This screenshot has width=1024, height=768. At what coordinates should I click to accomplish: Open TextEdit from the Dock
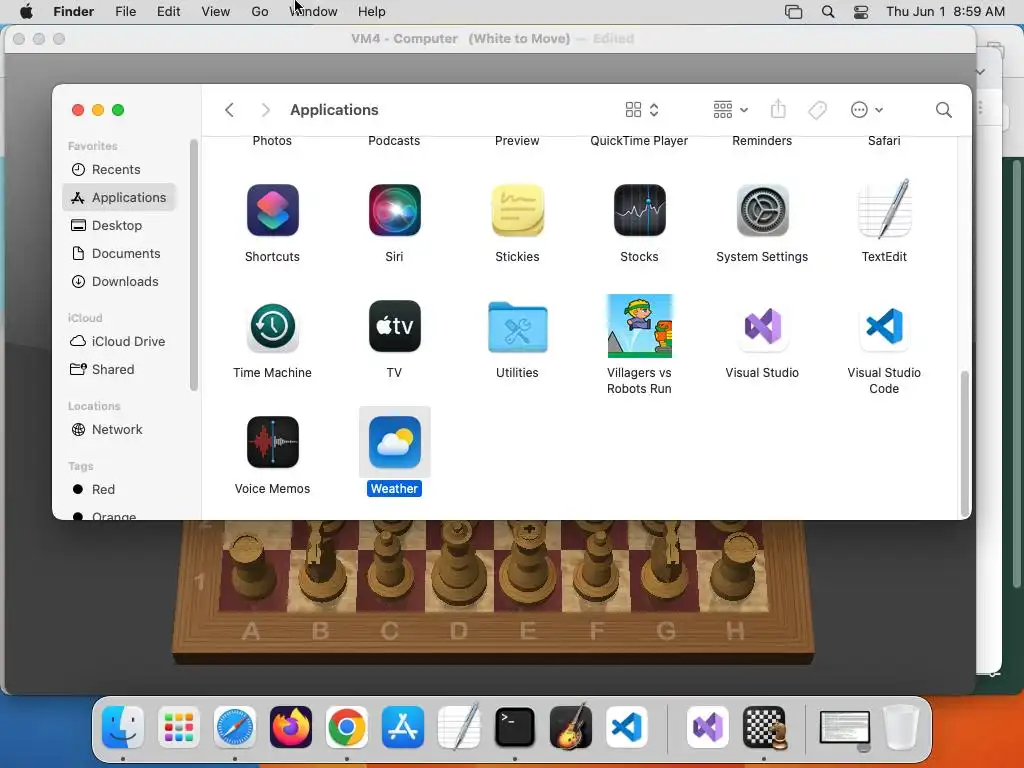pos(458,727)
